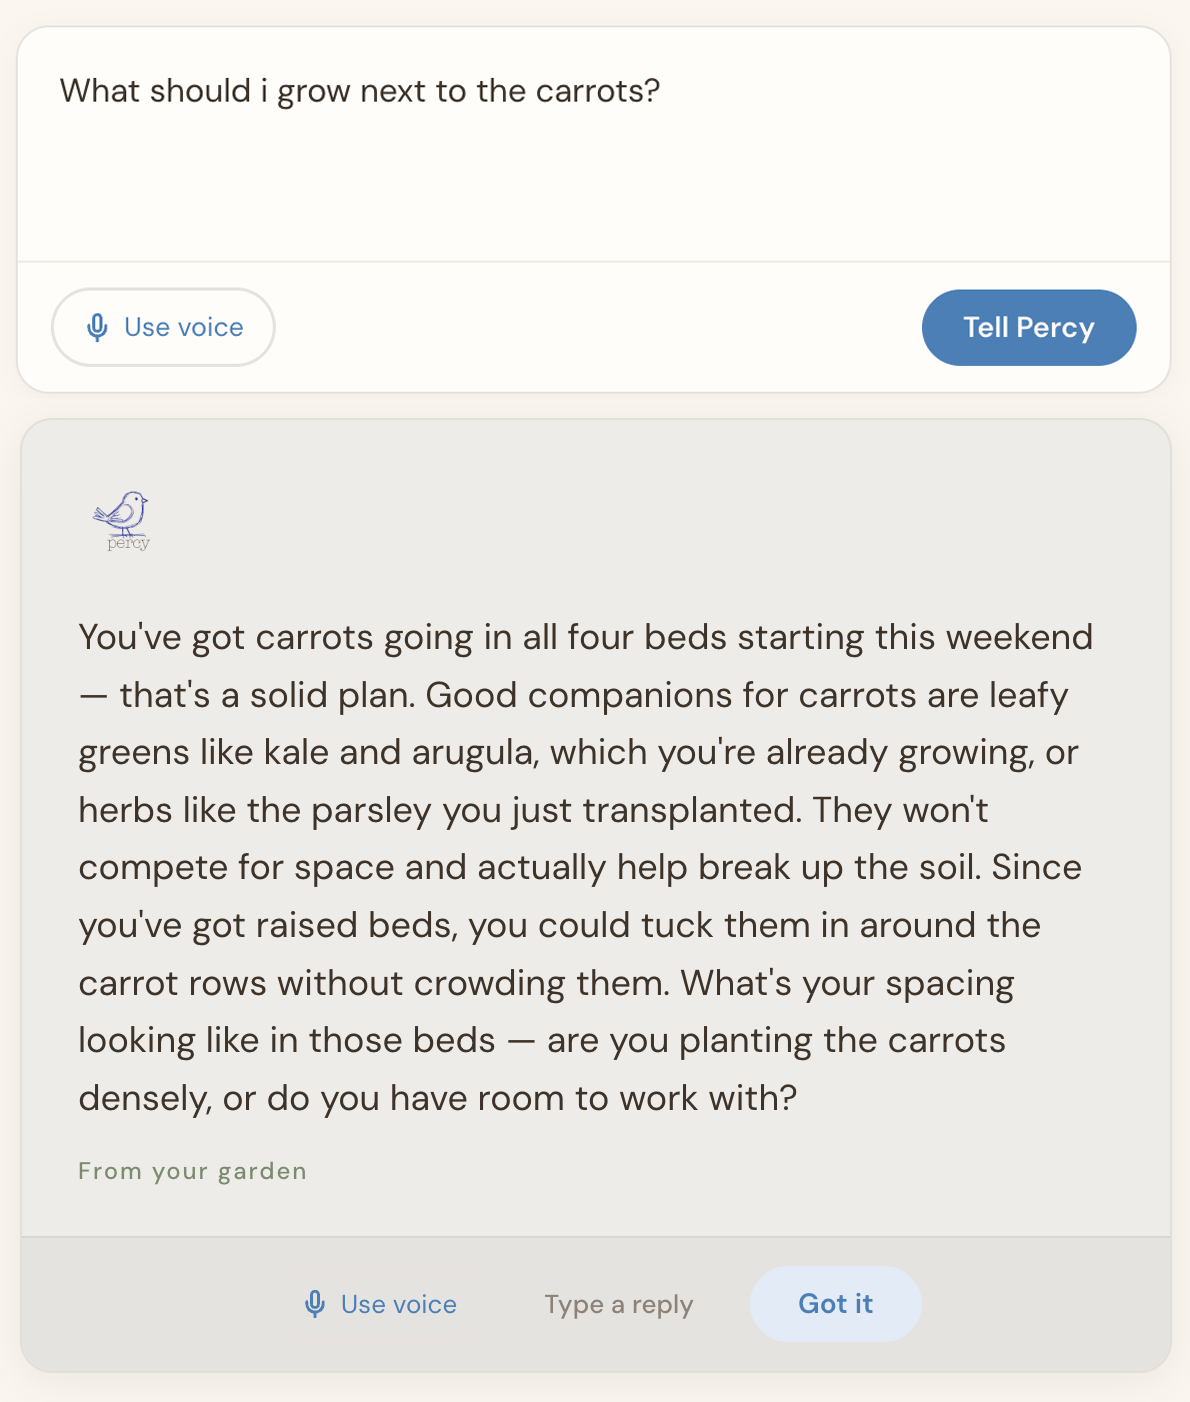Open the Type a reply field

coord(618,1304)
